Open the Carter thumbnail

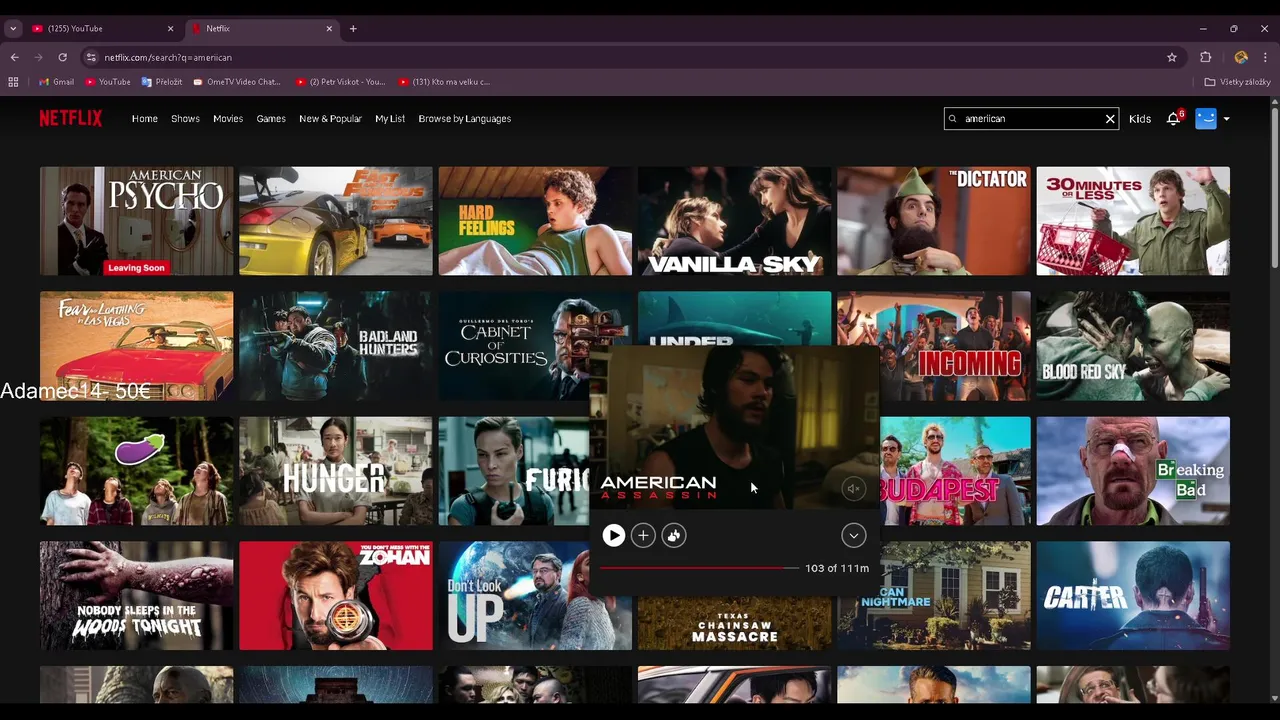coord(1133,596)
